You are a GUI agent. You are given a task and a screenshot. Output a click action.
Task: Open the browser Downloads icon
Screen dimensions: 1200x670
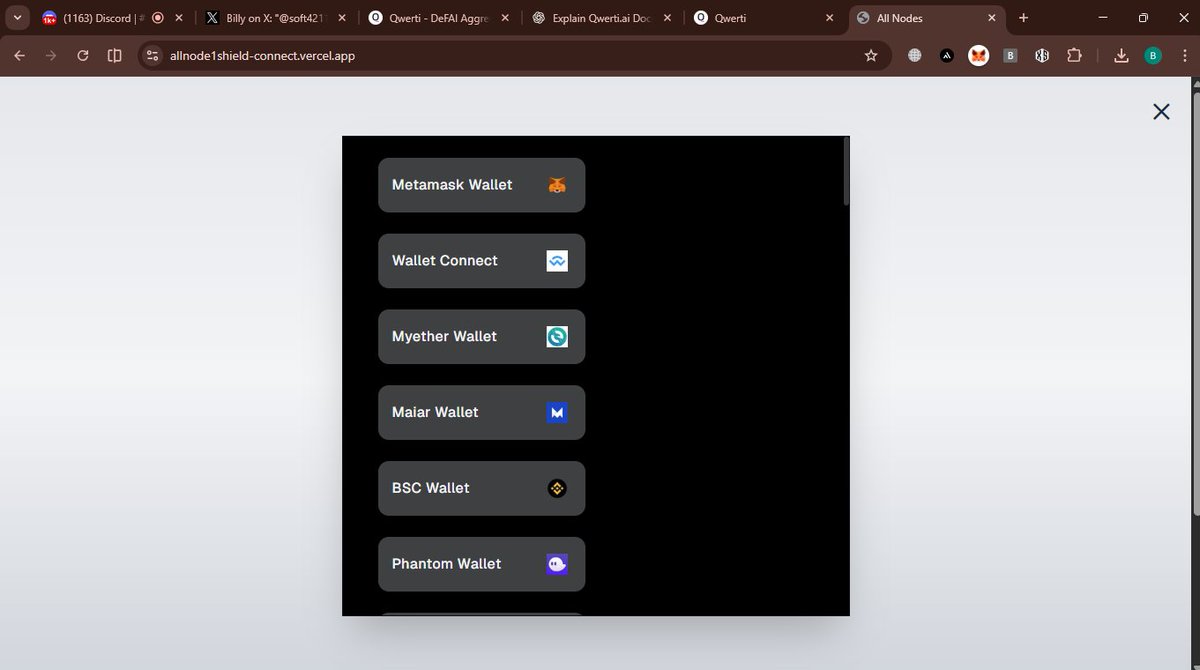coord(1121,56)
